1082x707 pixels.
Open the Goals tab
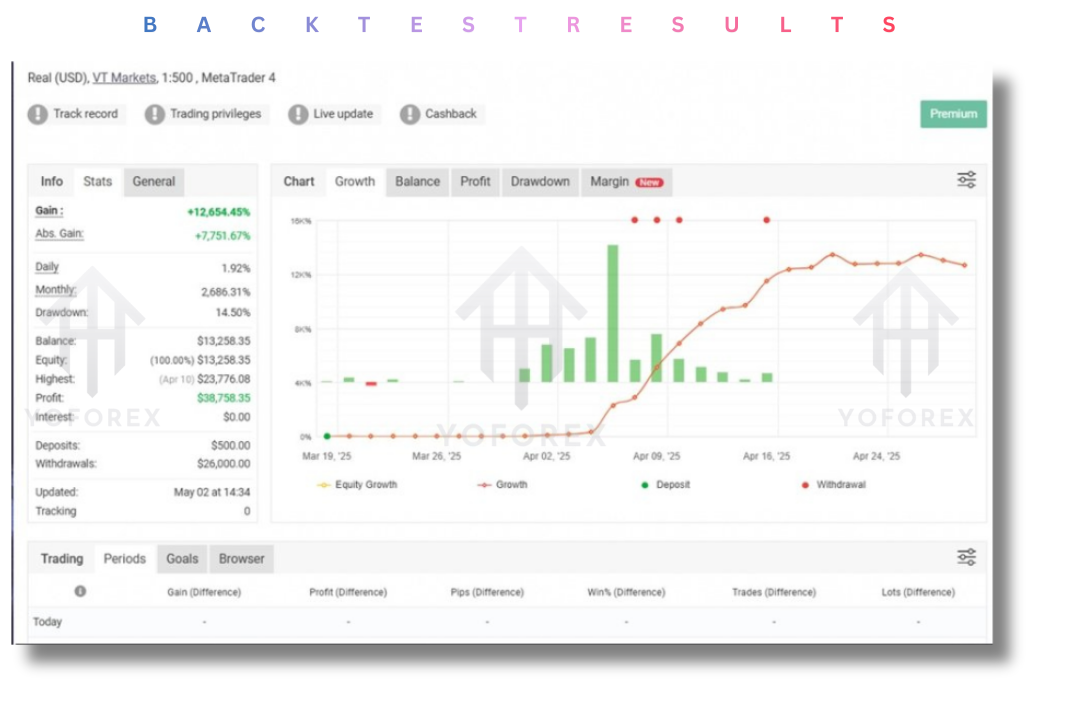click(x=182, y=559)
